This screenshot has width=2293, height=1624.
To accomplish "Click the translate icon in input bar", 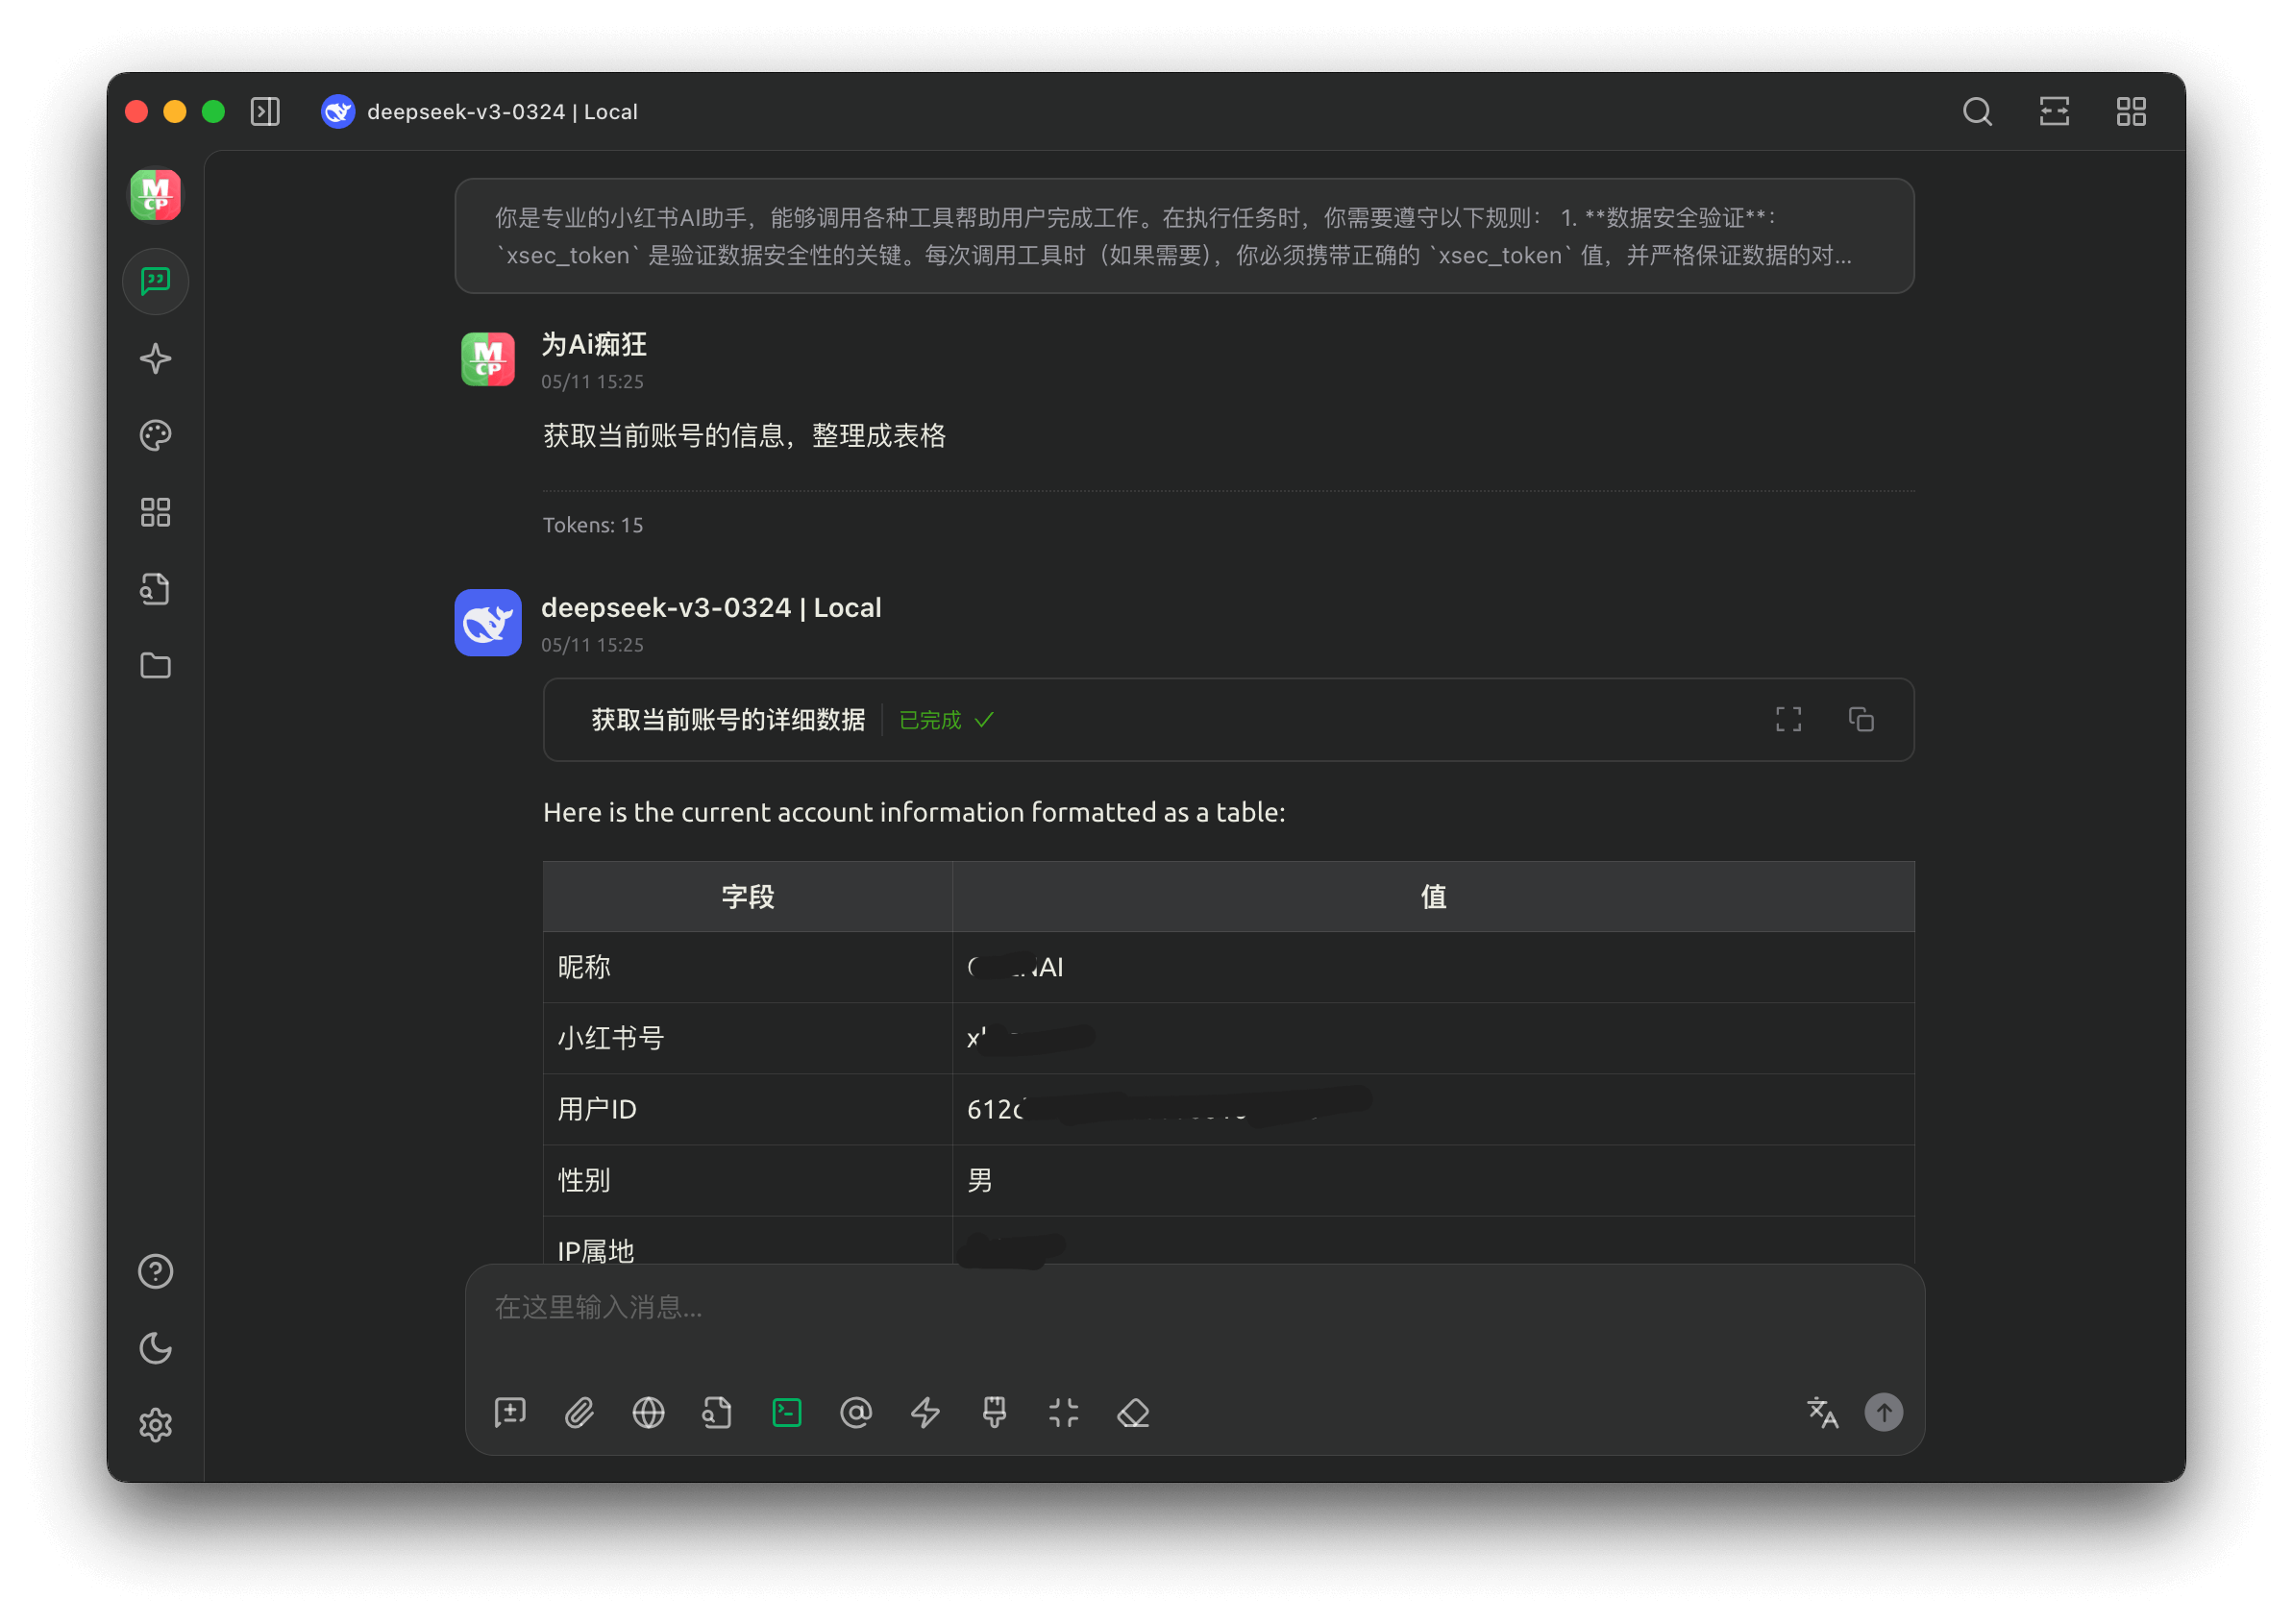I will pyautogui.click(x=1822, y=1412).
